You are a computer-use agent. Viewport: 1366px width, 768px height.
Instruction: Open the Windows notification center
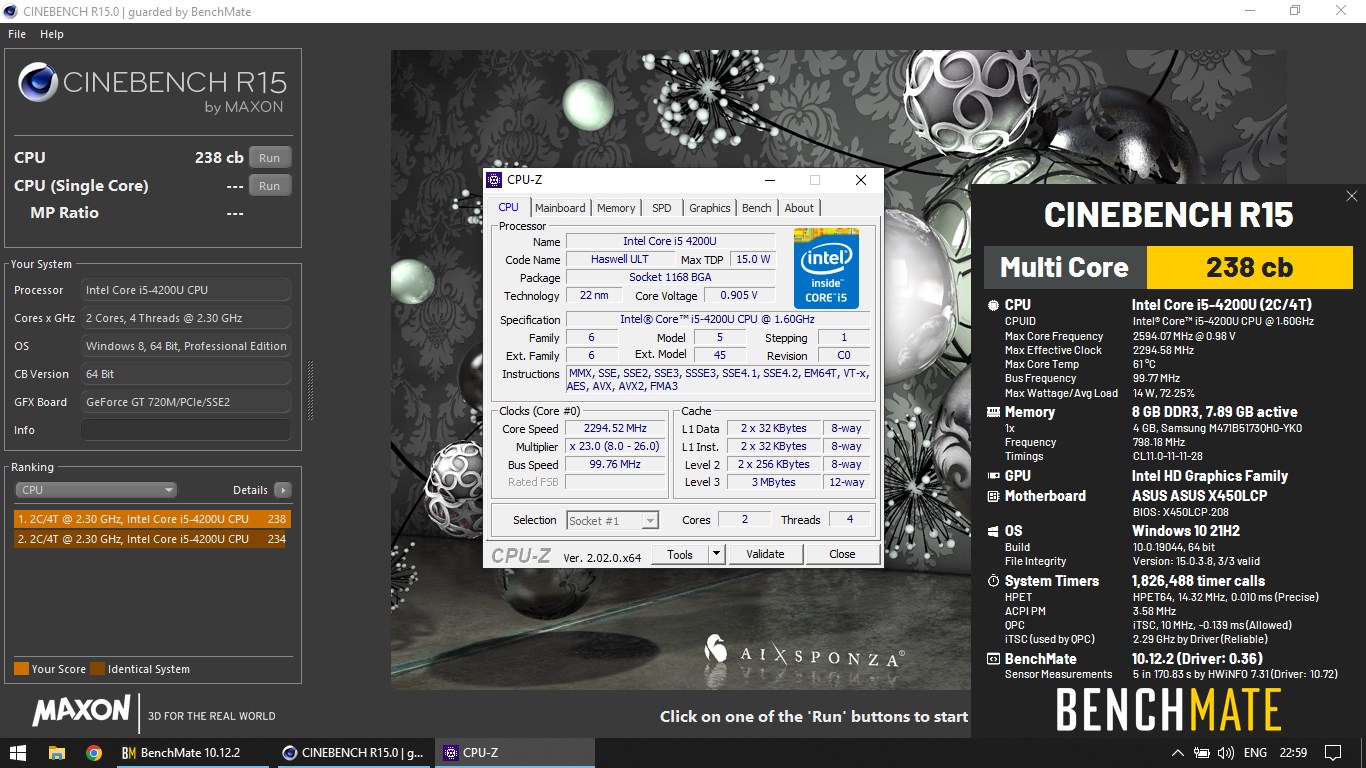[x=1333, y=753]
